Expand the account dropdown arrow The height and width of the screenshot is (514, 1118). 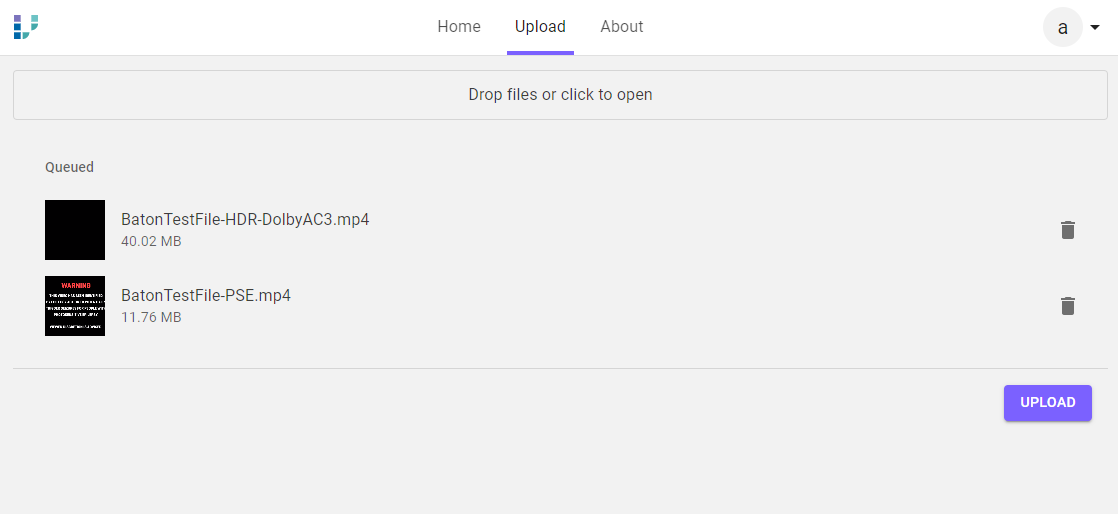tap(1094, 28)
